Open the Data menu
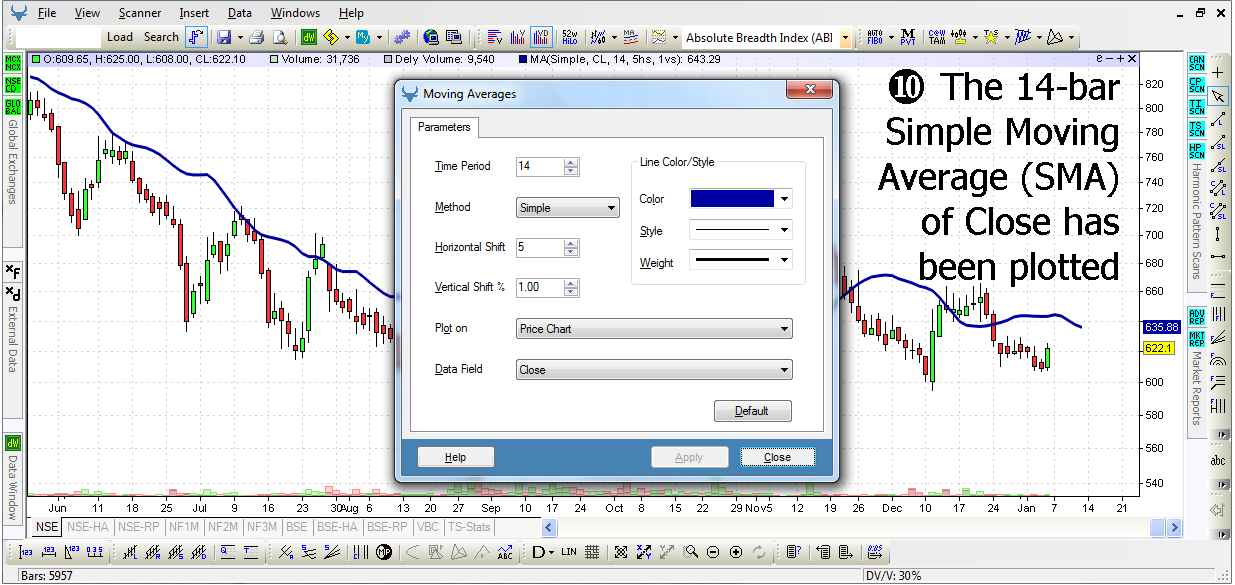This screenshot has height=585, width=1235. coord(240,13)
